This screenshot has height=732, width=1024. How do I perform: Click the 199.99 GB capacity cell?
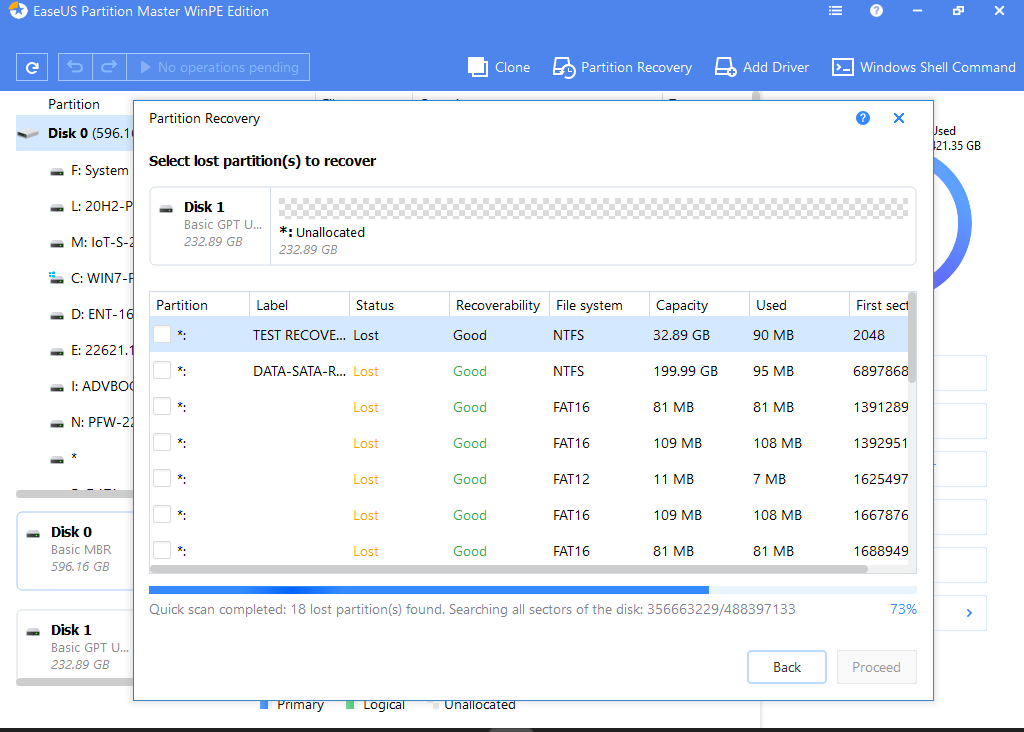tap(686, 371)
